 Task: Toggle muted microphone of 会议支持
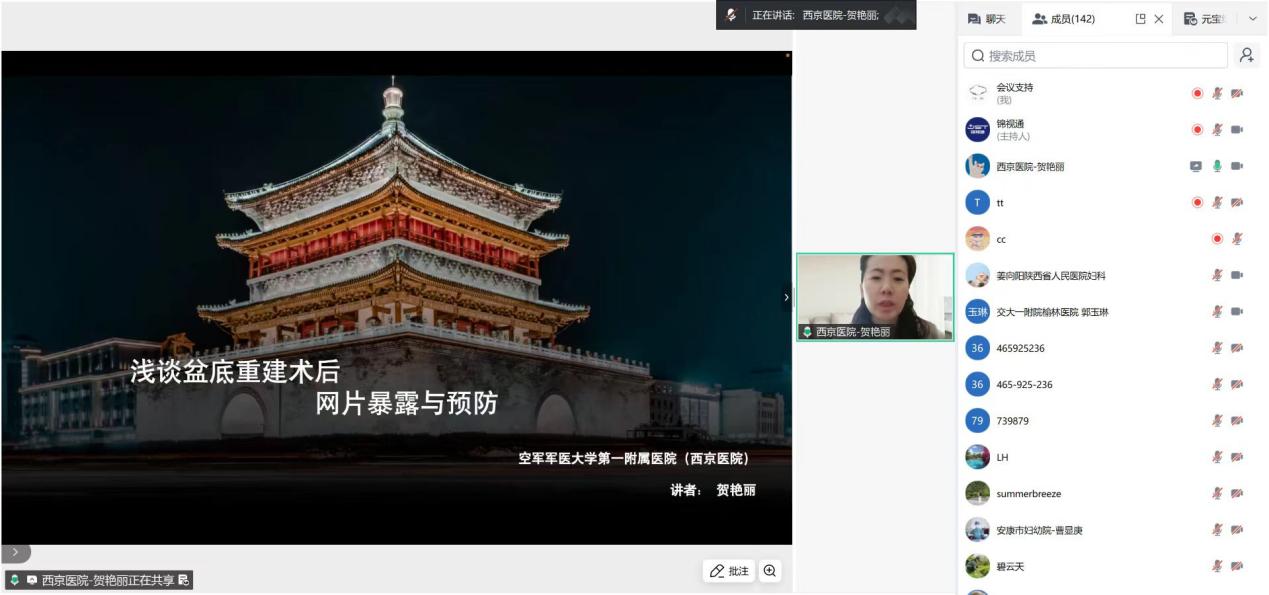pos(1217,93)
